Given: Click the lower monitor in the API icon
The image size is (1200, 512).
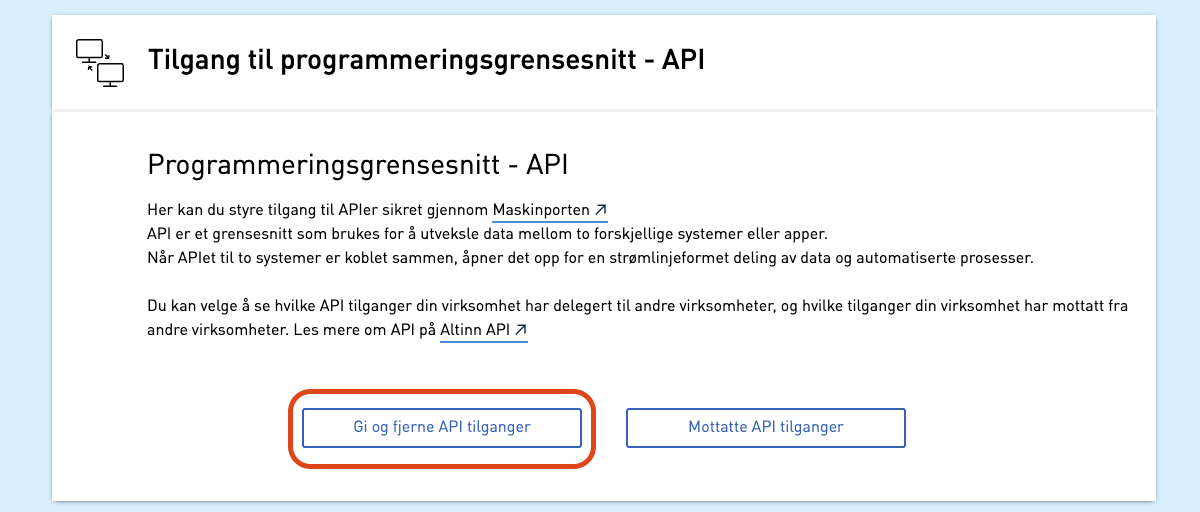Looking at the screenshot, I should (x=110, y=74).
